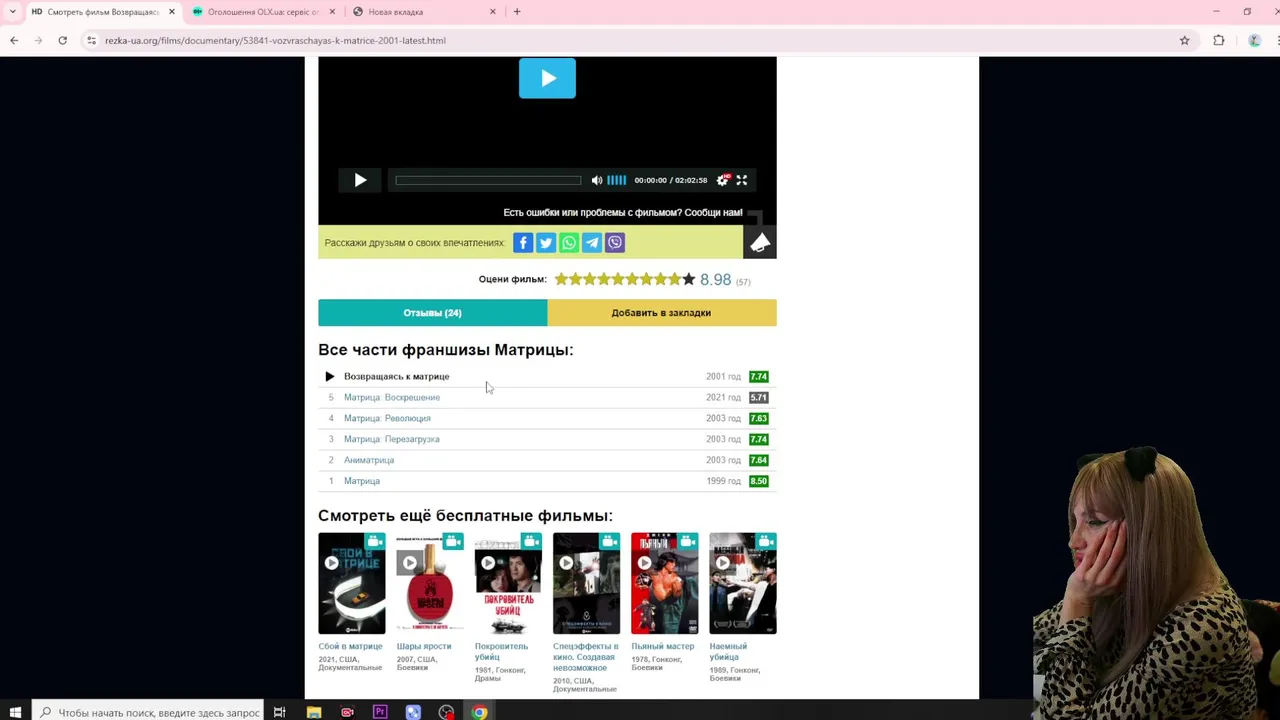1280x720 pixels.
Task: Open 'Матрица: Перезагрузка' link
Action: 391,439
